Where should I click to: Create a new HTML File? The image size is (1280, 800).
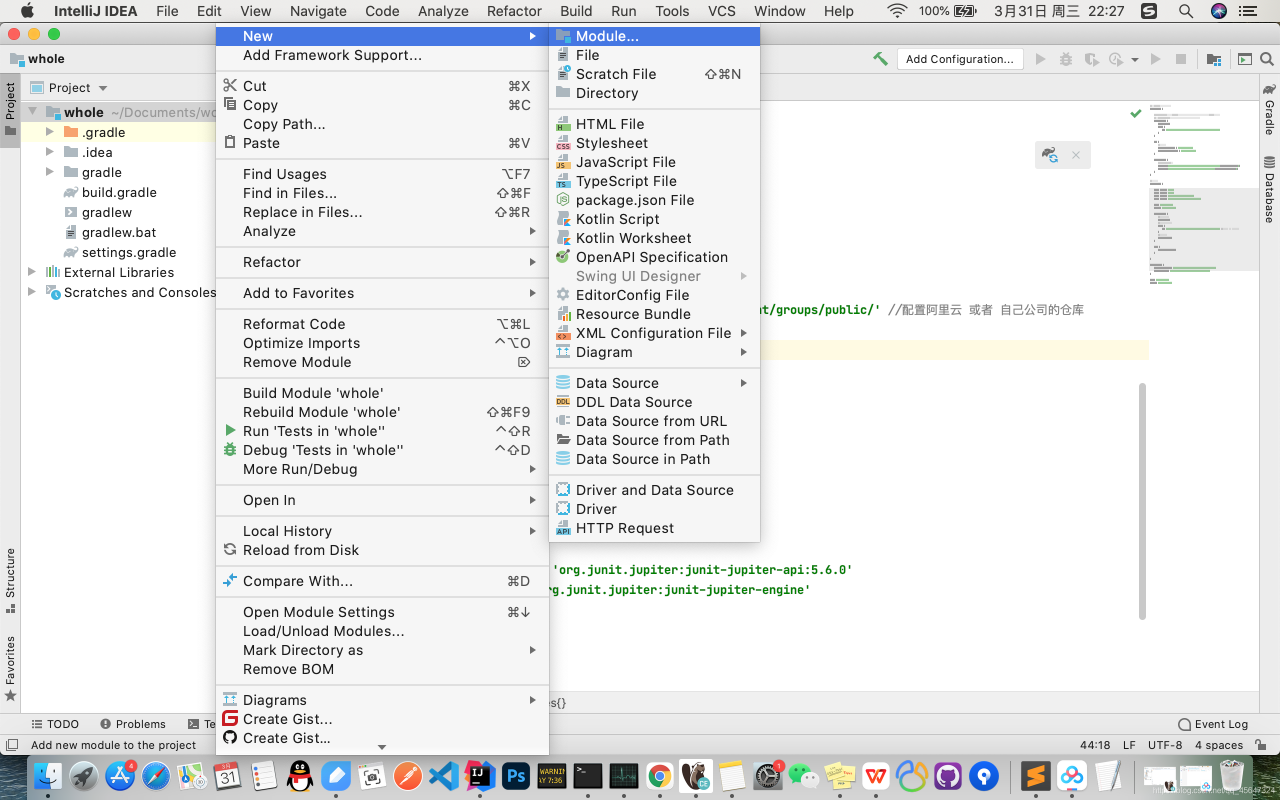pyautogui.click(x=655, y=124)
